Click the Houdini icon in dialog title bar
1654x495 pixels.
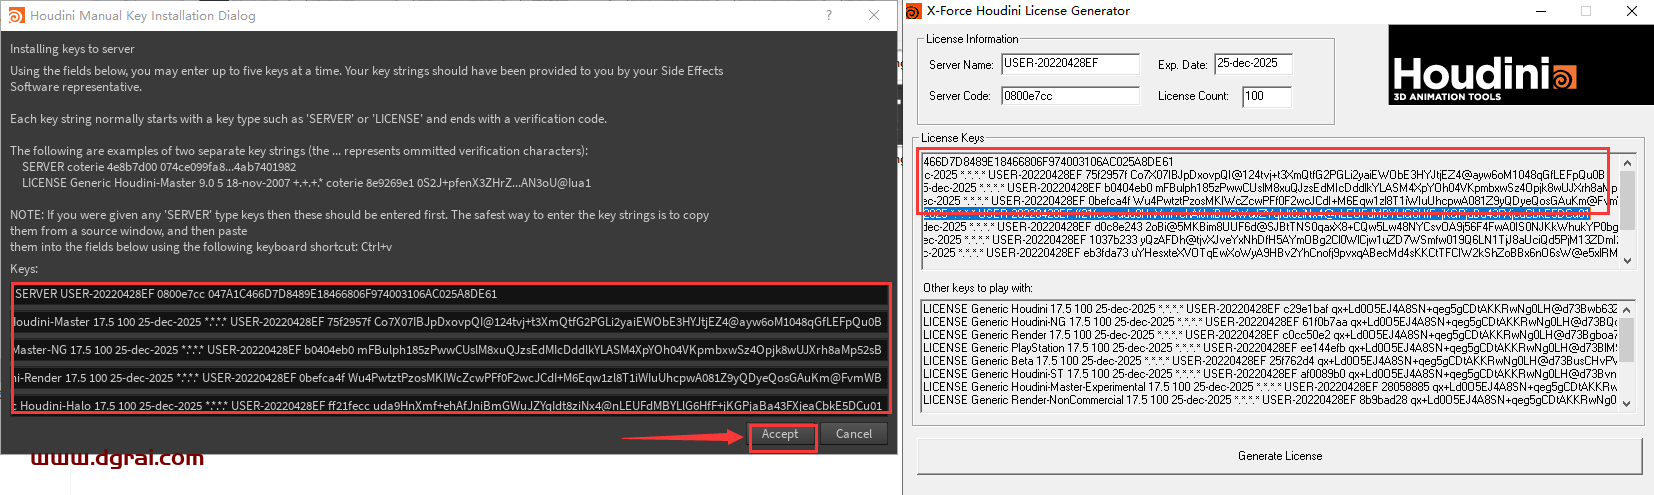15,15
